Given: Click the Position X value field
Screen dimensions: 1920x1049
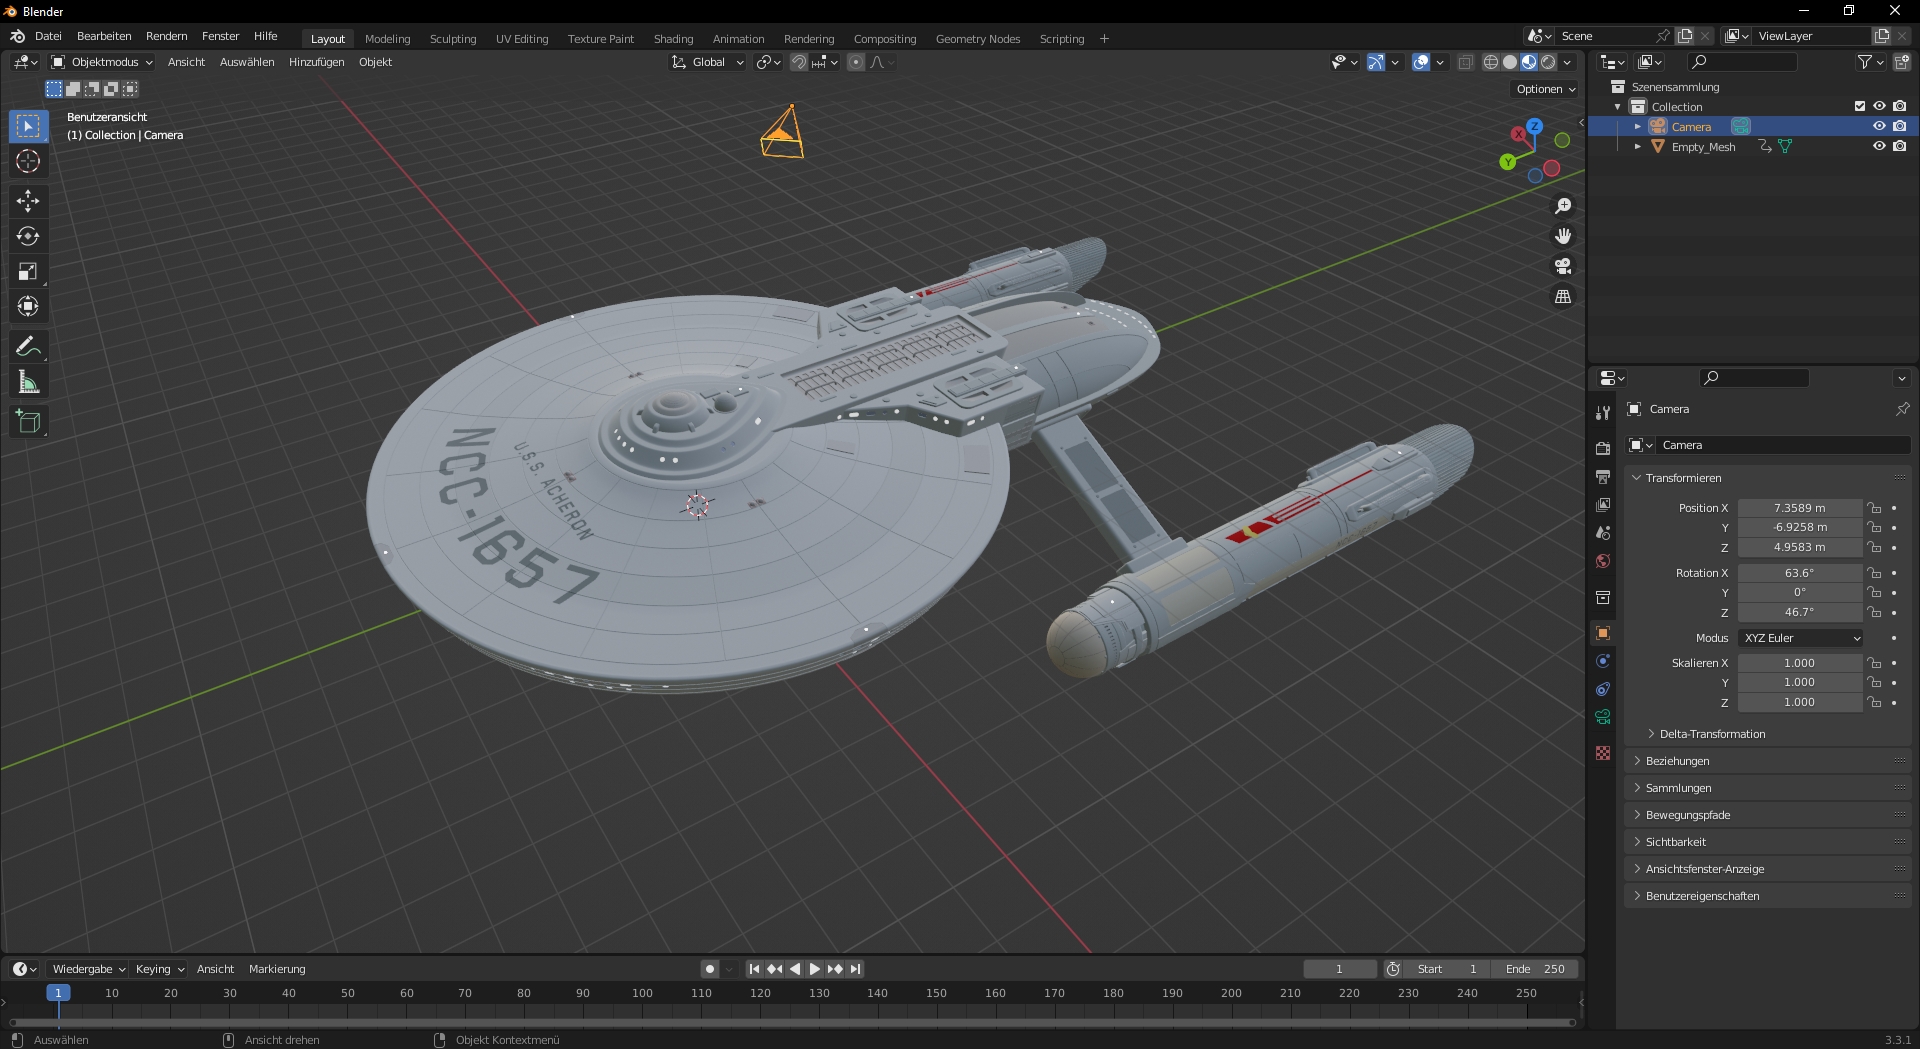Looking at the screenshot, I should click(x=1799, y=508).
